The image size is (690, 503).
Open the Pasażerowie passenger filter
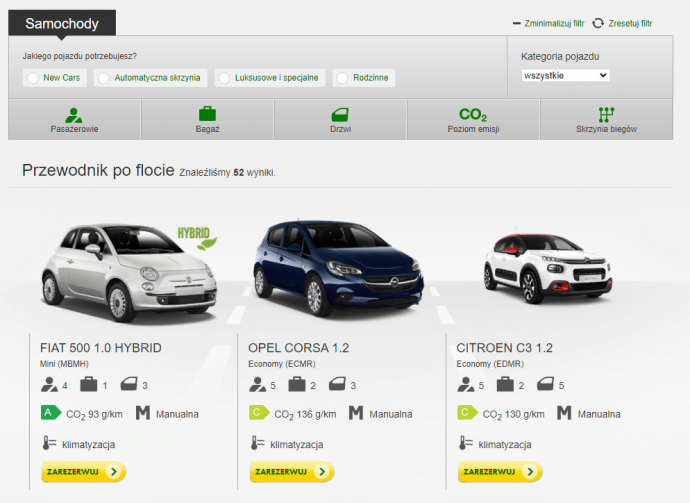[x=74, y=119]
